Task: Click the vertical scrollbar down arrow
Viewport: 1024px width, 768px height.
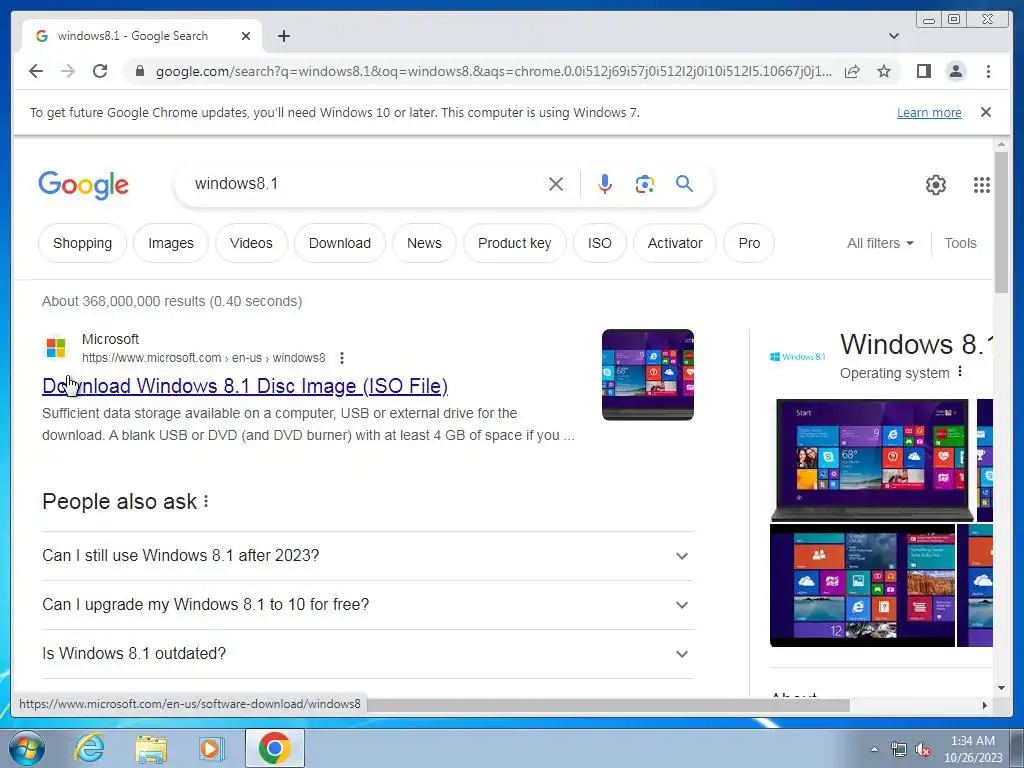Action: [x=1002, y=688]
